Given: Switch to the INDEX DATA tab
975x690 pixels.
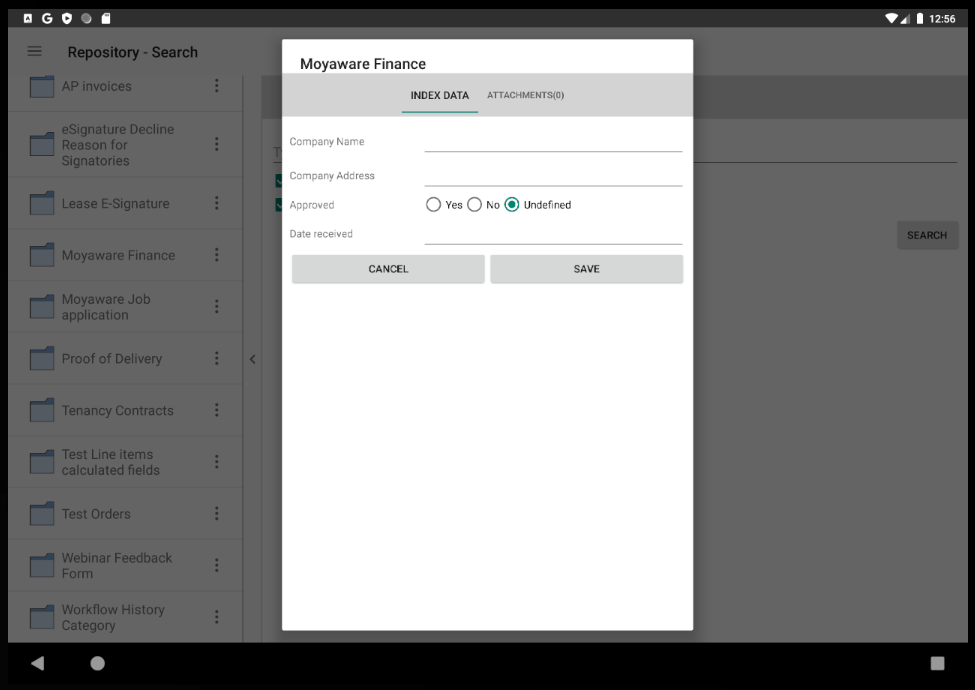Looking at the screenshot, I should click(x=440, y=95).
